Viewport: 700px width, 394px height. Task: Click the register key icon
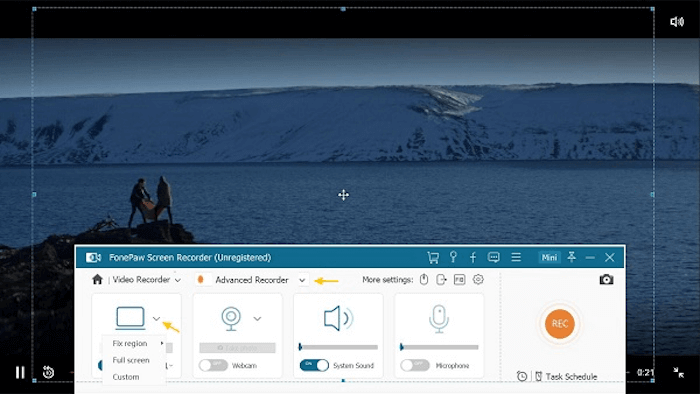pos(453,257)
